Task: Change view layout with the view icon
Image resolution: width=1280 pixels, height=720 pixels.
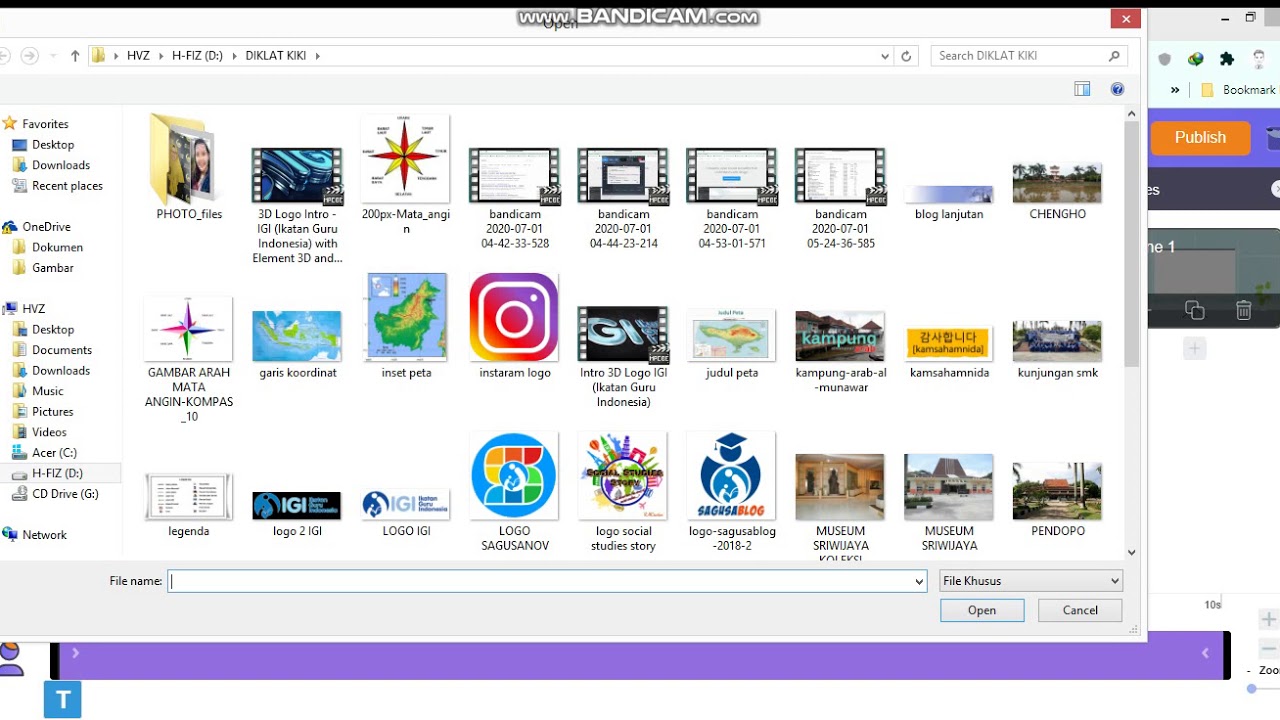Action: click(x=1082, y=89)
